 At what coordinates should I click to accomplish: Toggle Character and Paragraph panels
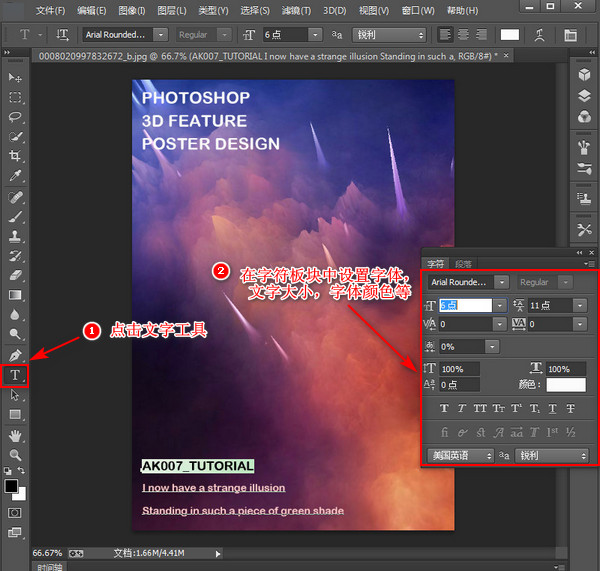570,35
